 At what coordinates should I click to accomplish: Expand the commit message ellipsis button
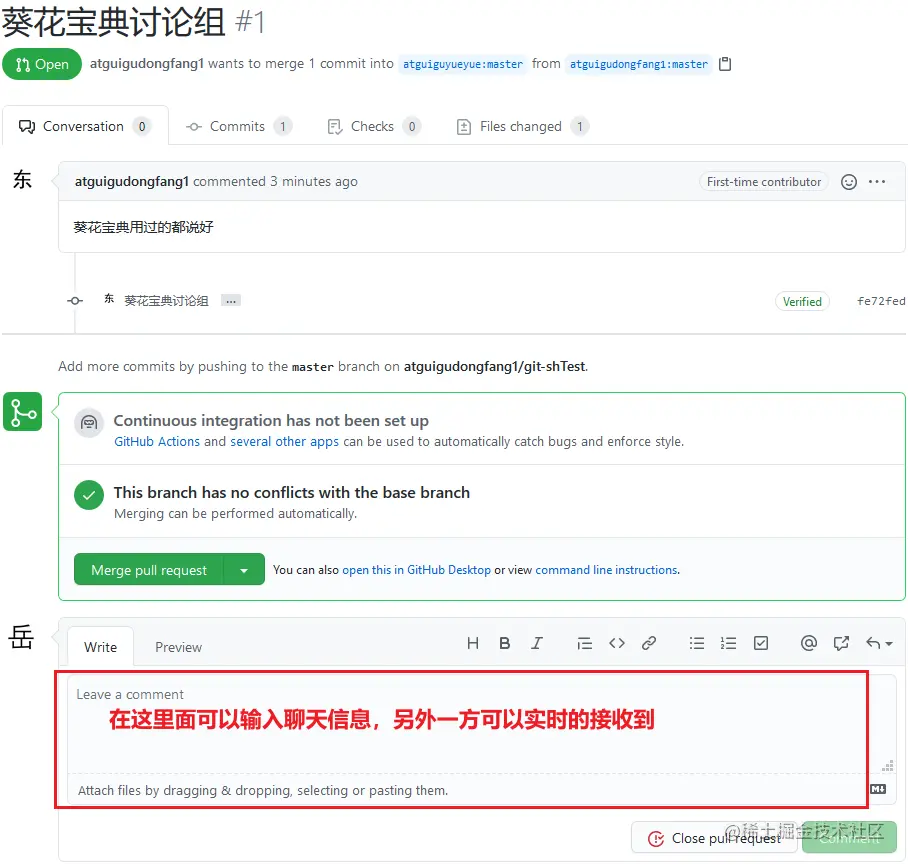[x=230, y=301]
